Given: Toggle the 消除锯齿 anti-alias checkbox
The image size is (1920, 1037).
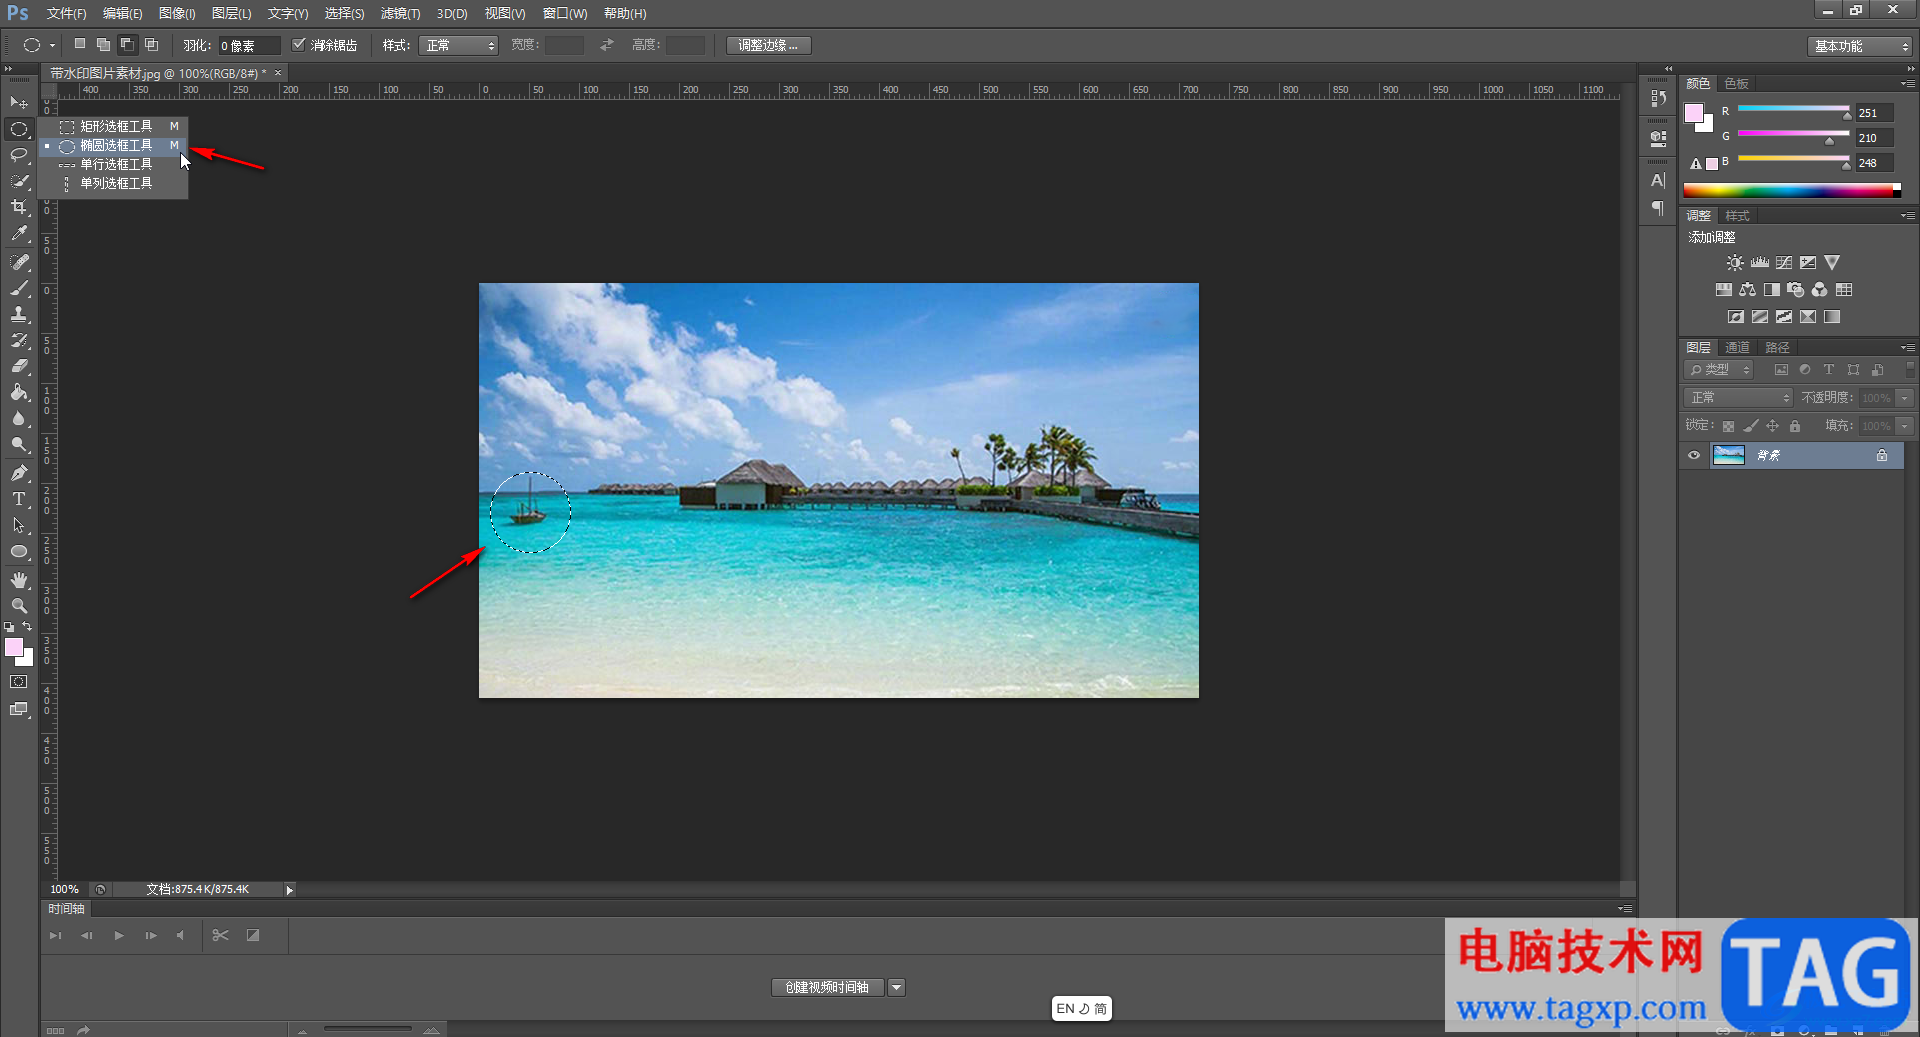Looking at the screenshot, I should point(298,45).
